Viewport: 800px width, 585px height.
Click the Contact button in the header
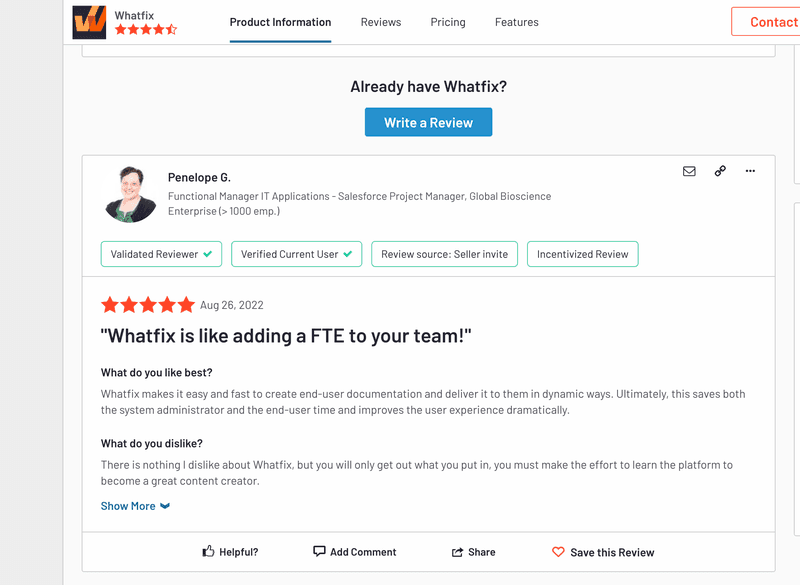(x=773, y=21)
